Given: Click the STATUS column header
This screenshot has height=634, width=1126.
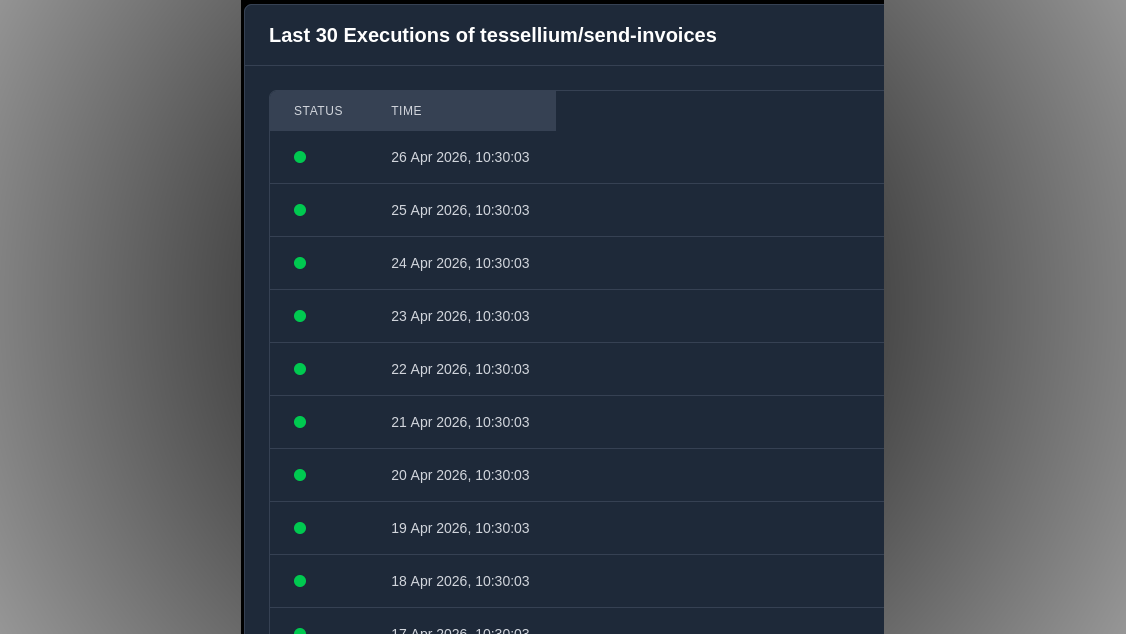Looking at the screenshot, I should [318, 111].
